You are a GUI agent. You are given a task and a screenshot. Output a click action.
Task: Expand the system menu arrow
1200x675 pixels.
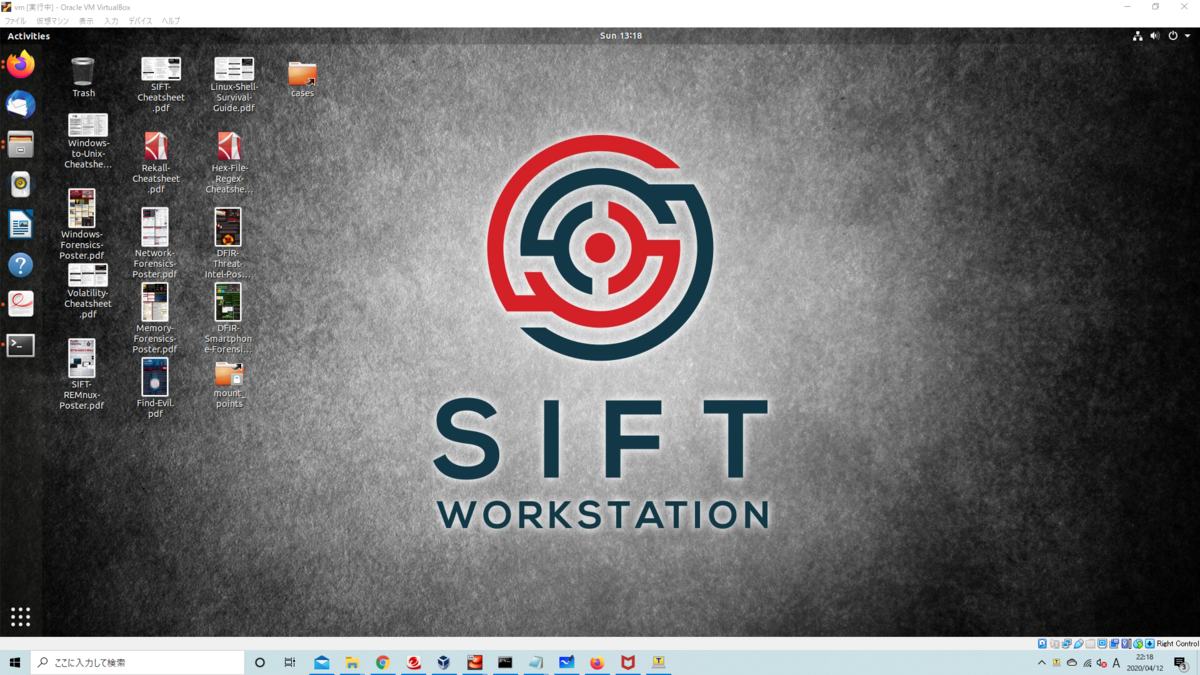point(1187,36)
